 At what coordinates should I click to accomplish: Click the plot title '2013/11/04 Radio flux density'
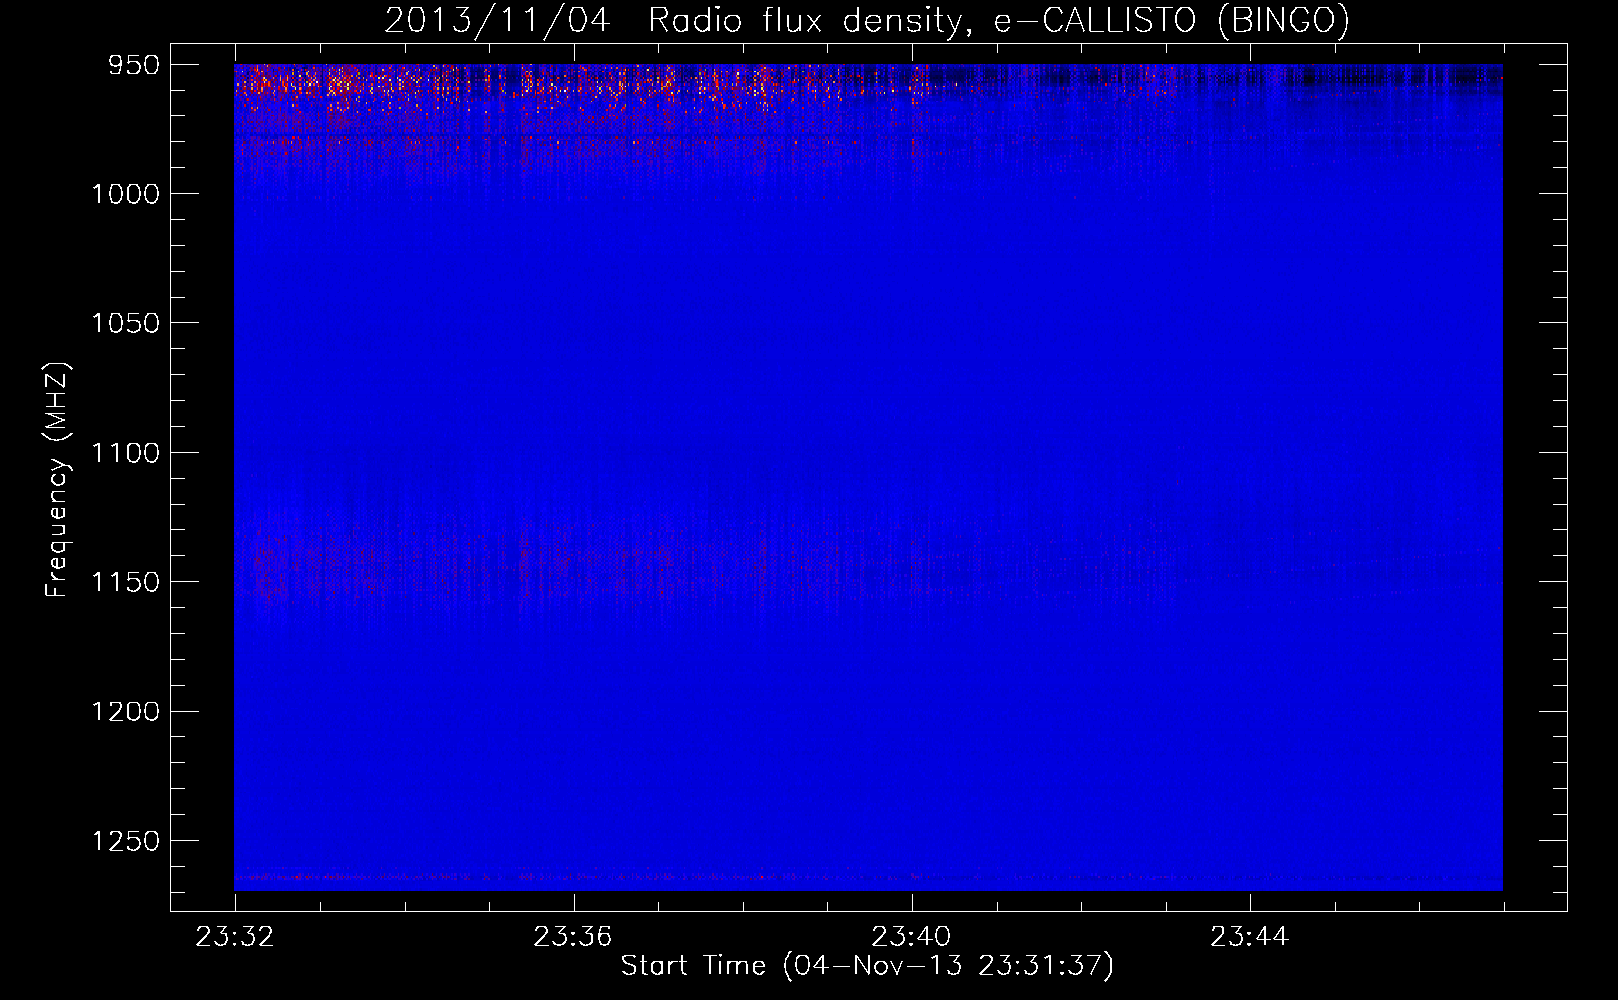click(x=676, y=21)
